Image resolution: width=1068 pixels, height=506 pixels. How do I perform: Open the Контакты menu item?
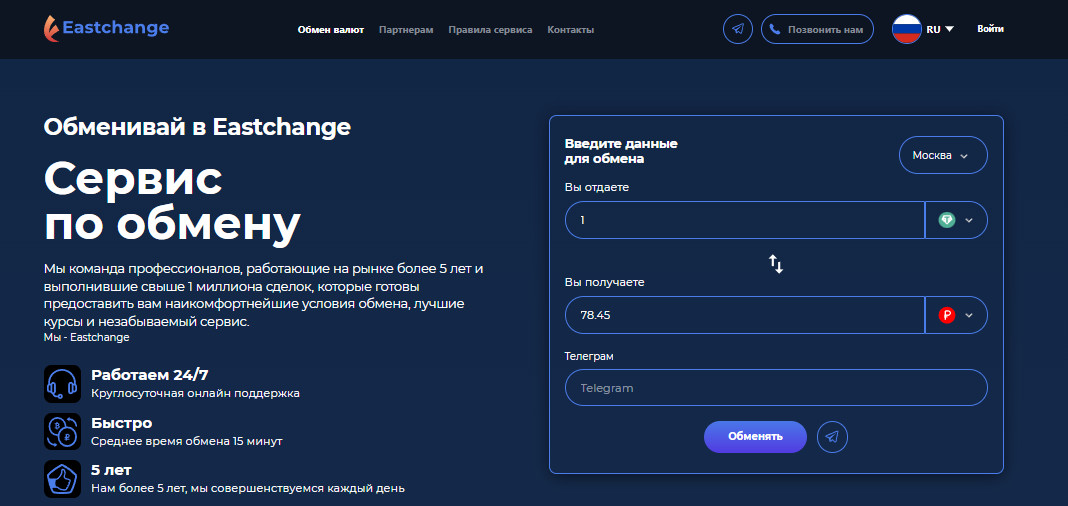point(571,30)
